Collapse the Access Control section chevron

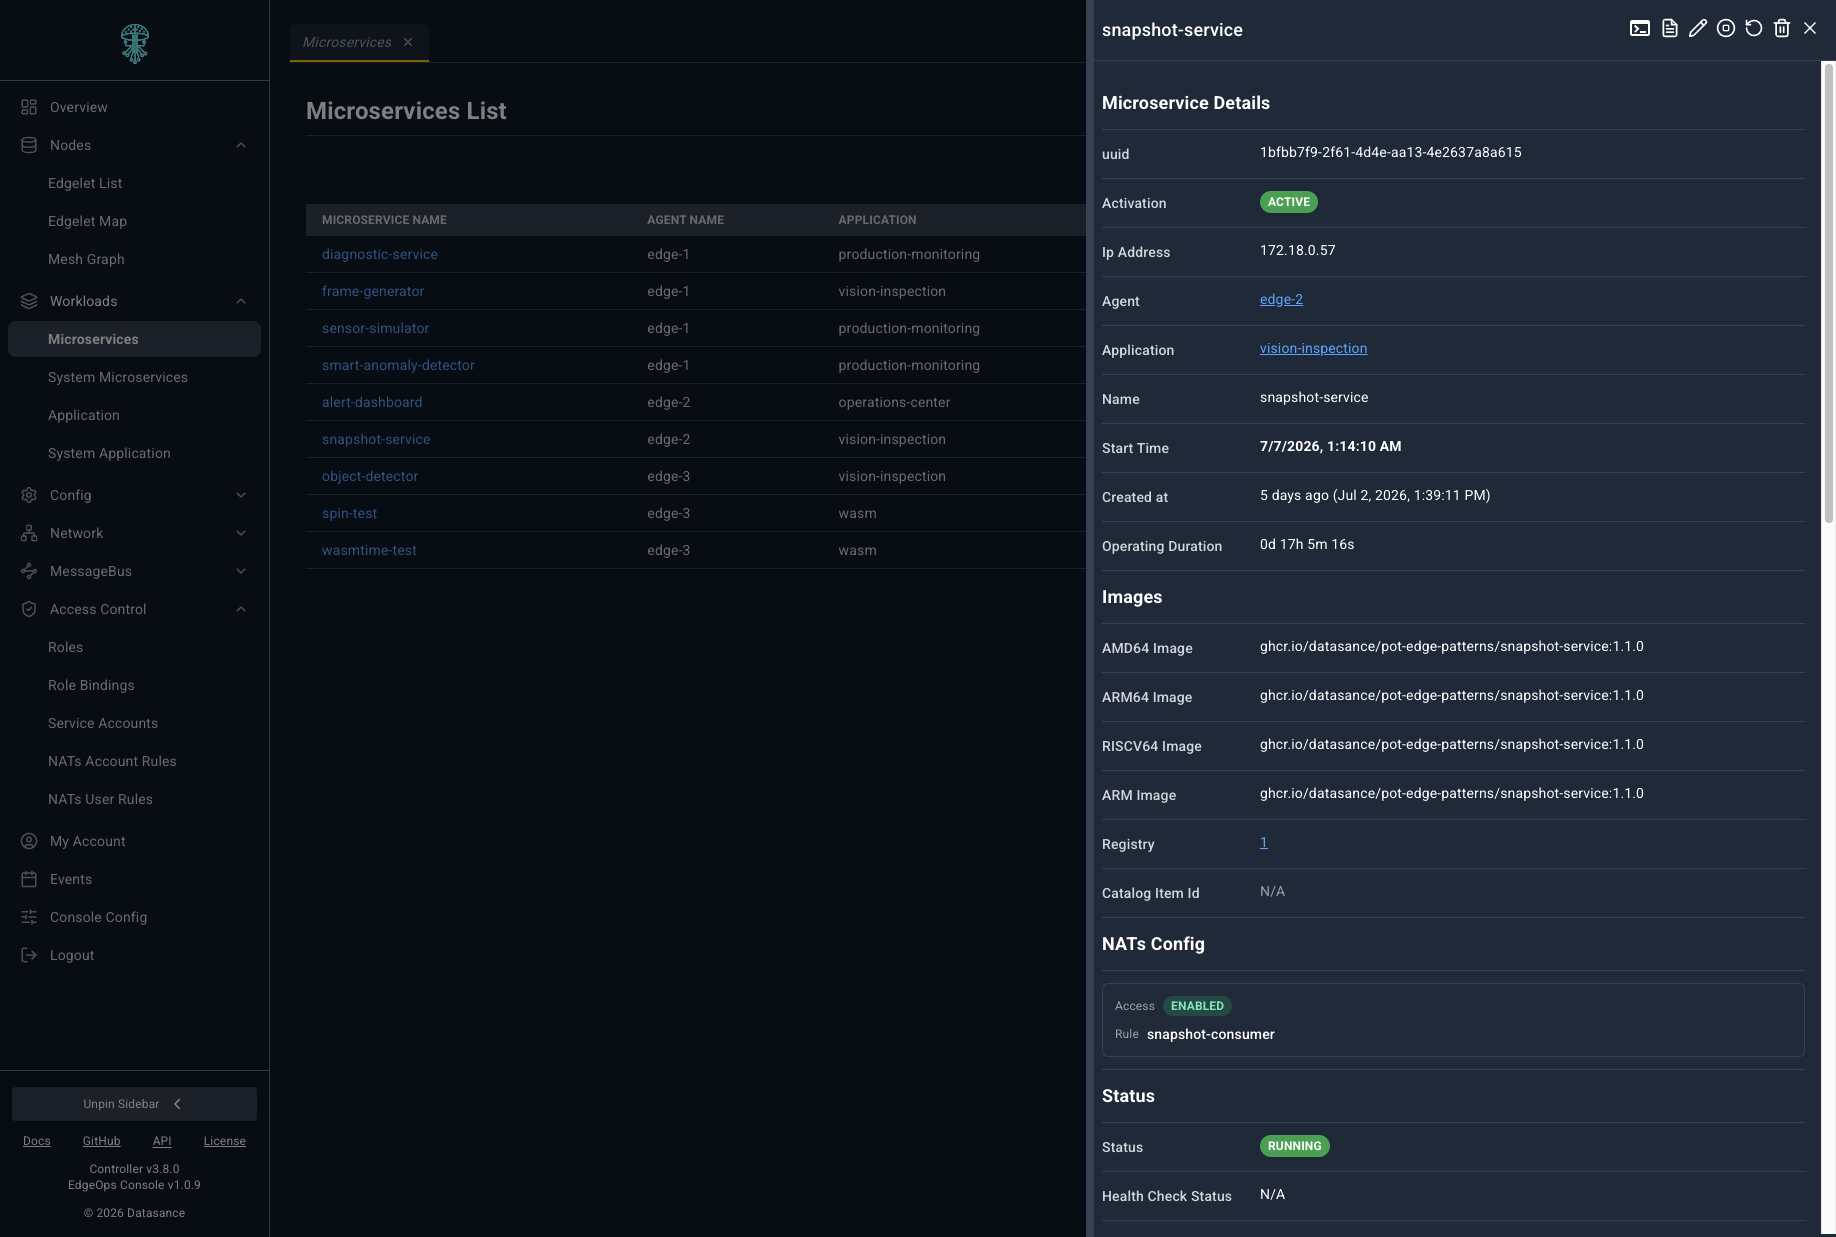point(241,609)
